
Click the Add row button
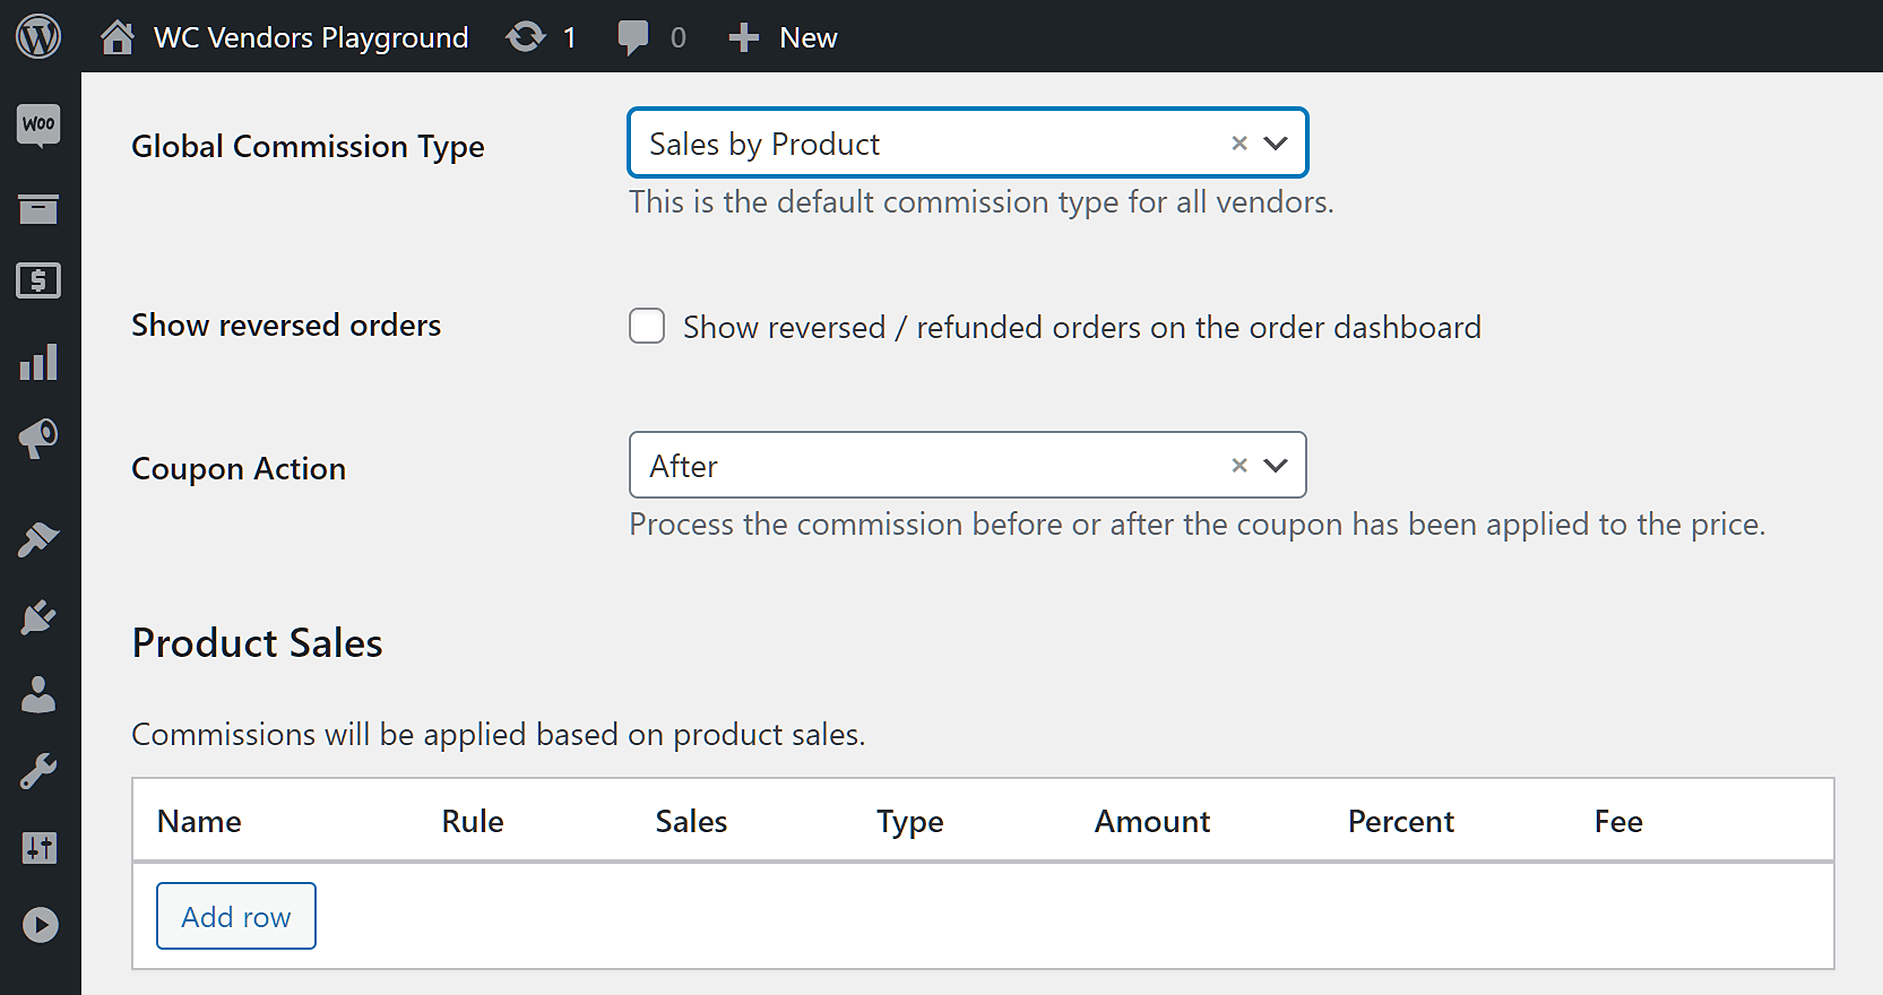236,916
